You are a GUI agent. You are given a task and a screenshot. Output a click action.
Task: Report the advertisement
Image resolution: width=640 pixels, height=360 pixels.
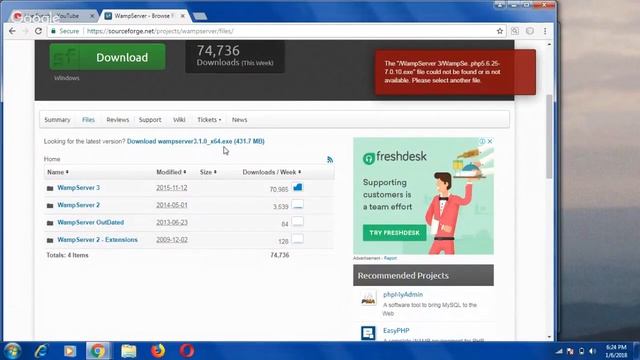(390, 258)
